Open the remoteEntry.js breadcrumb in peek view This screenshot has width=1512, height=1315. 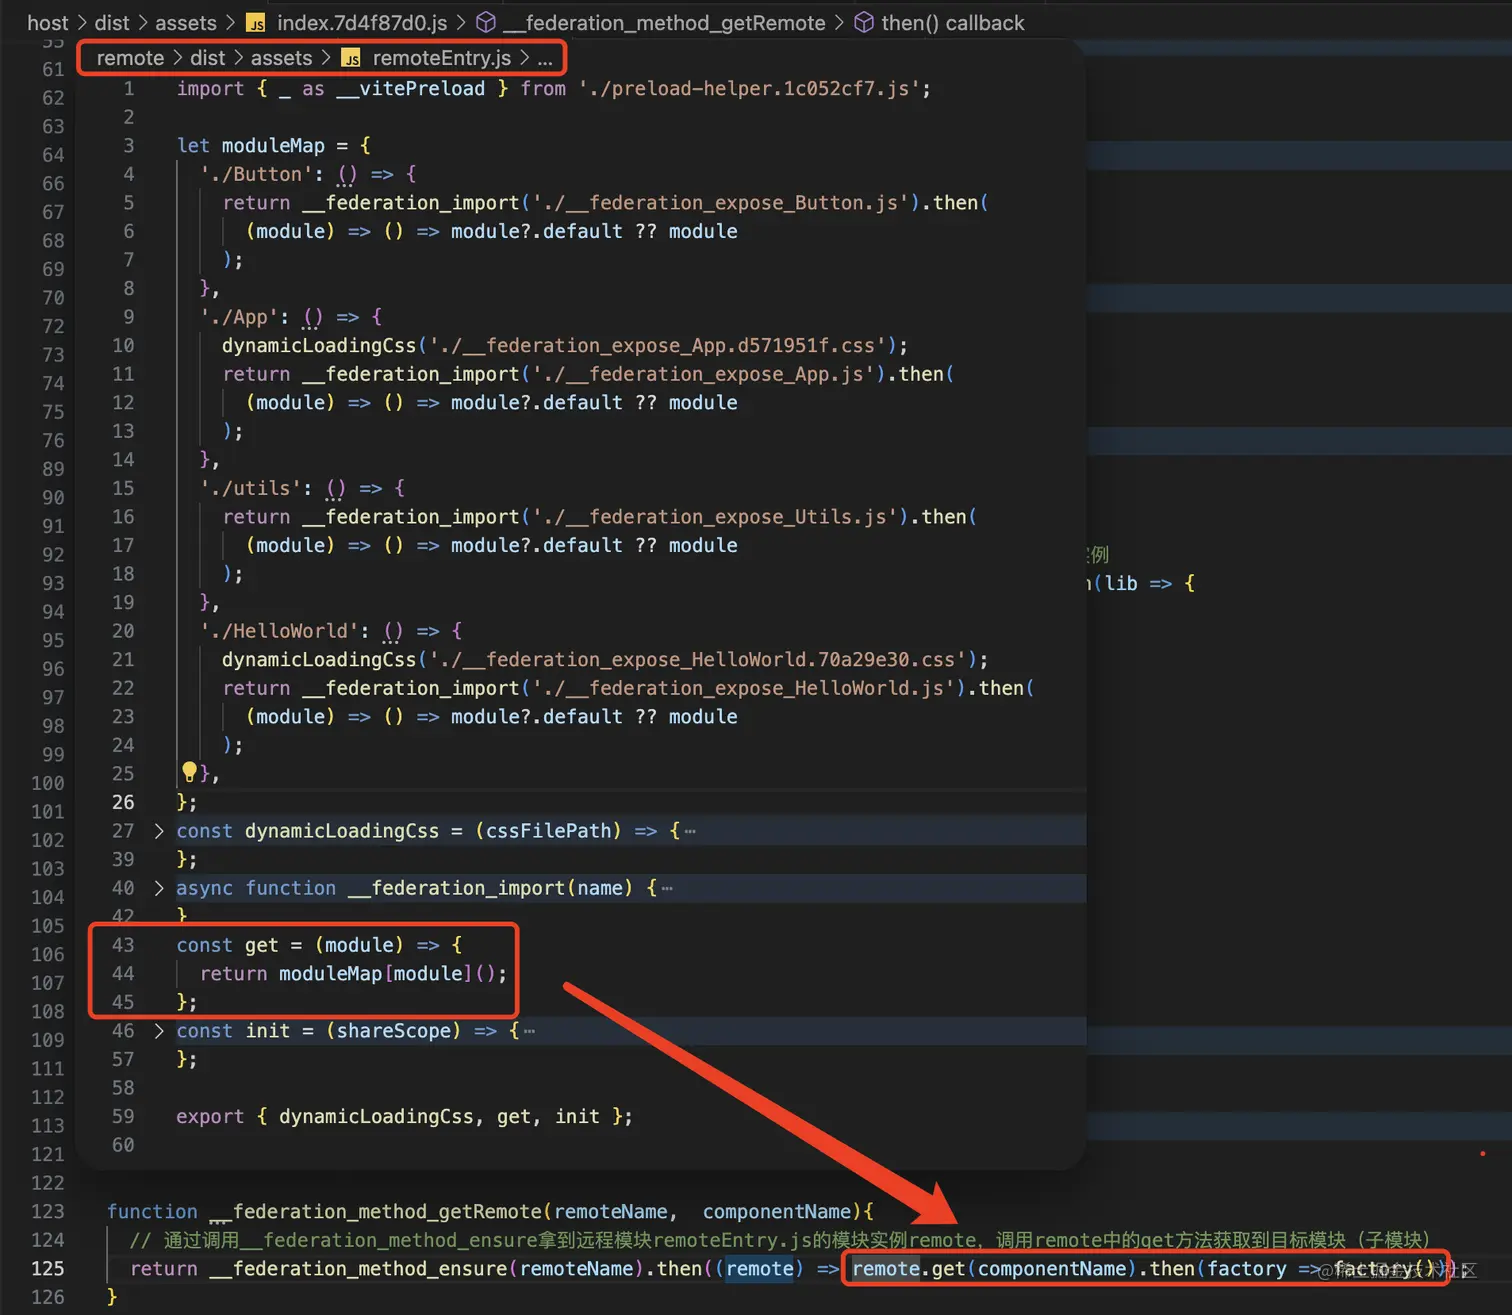442,58
